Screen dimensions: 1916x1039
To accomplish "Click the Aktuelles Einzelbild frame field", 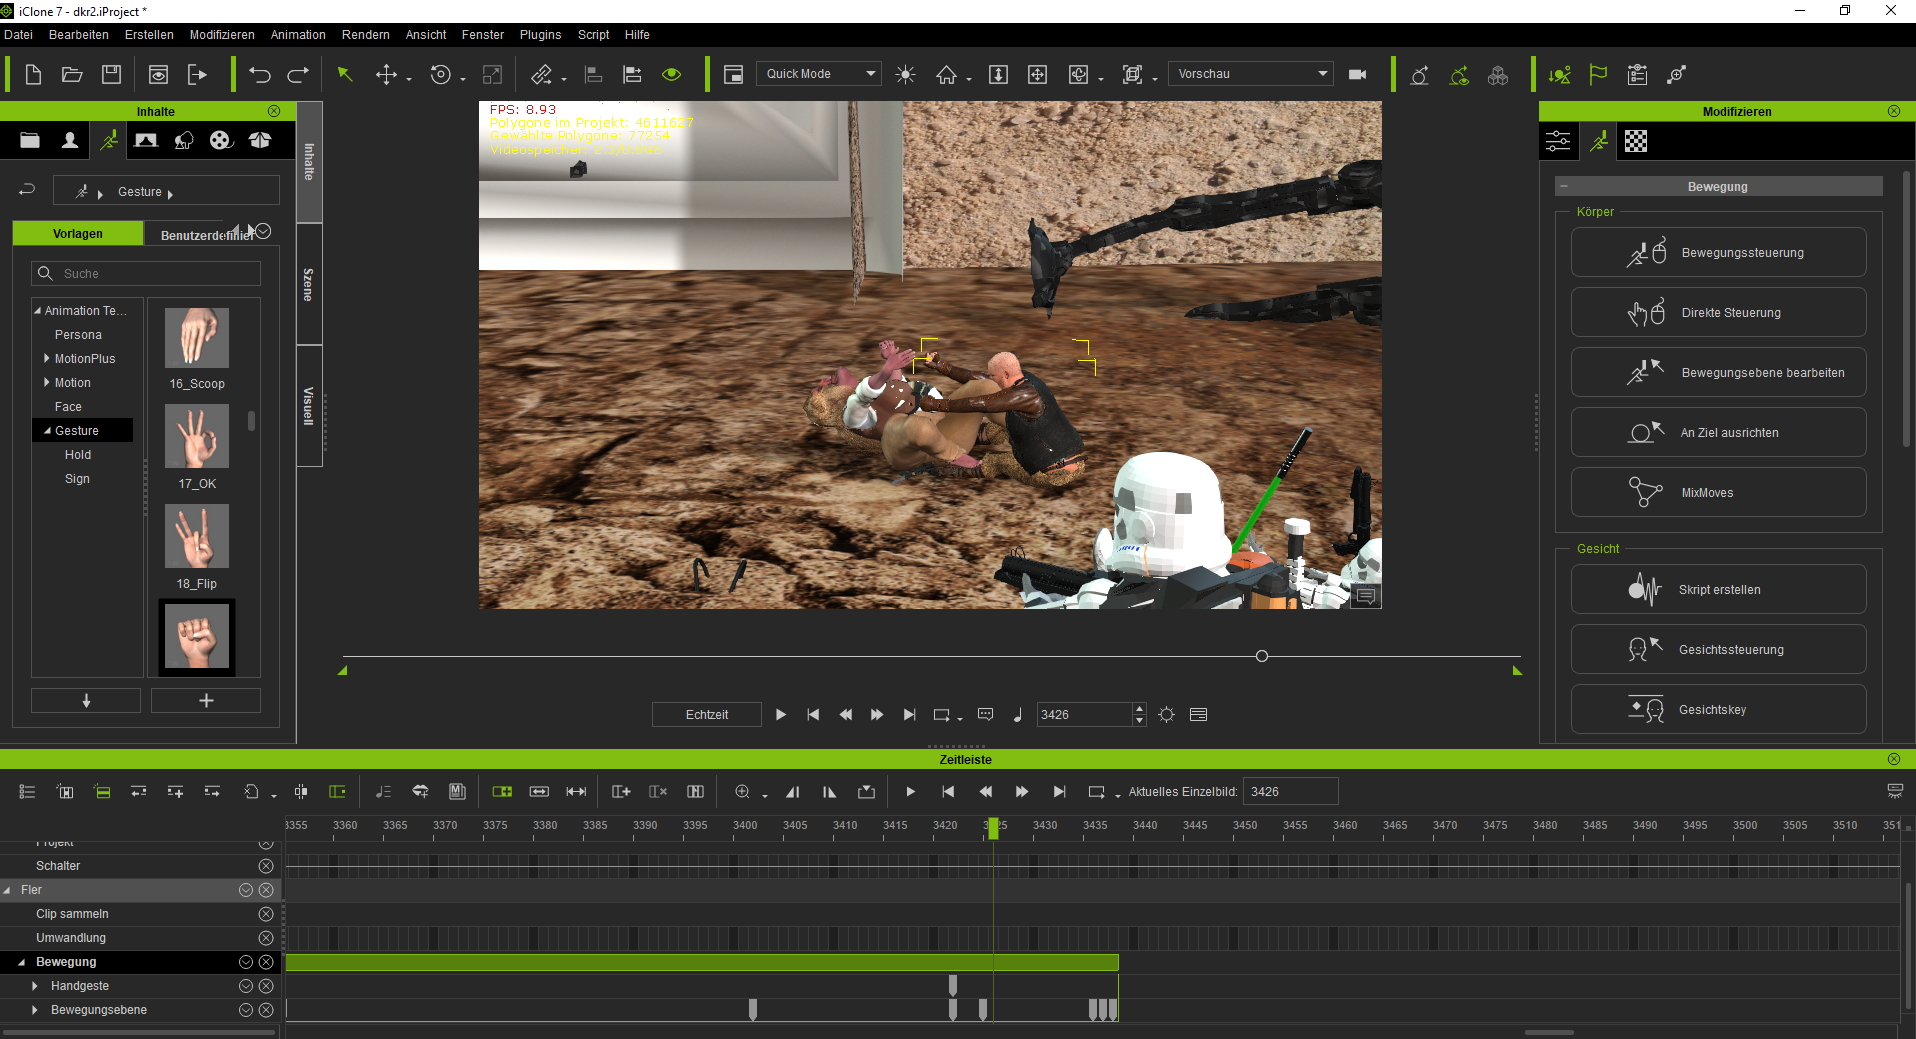I will pos(1290,792).
